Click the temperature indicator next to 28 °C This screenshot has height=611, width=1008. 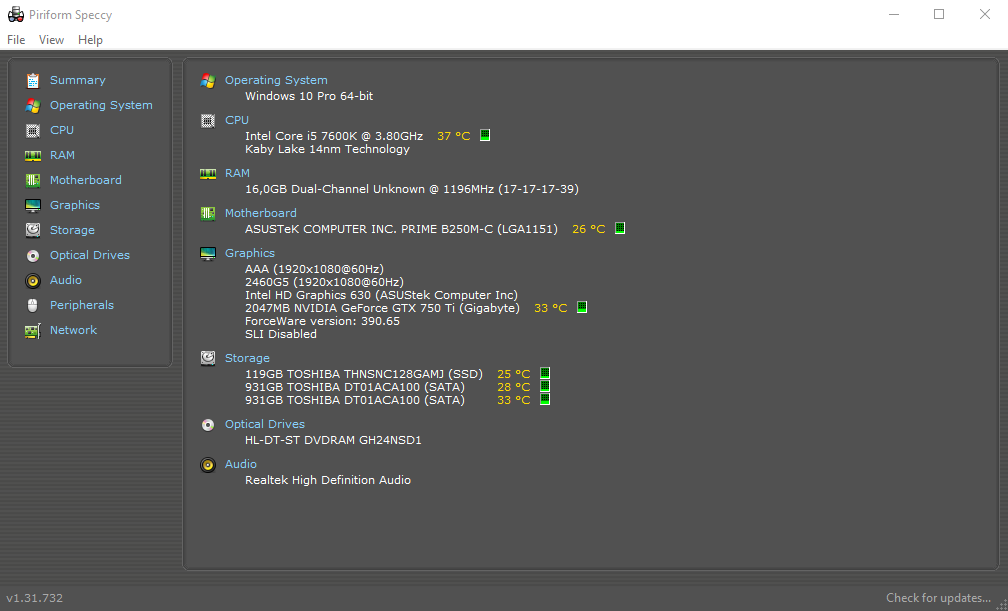(x=545, y=386)
